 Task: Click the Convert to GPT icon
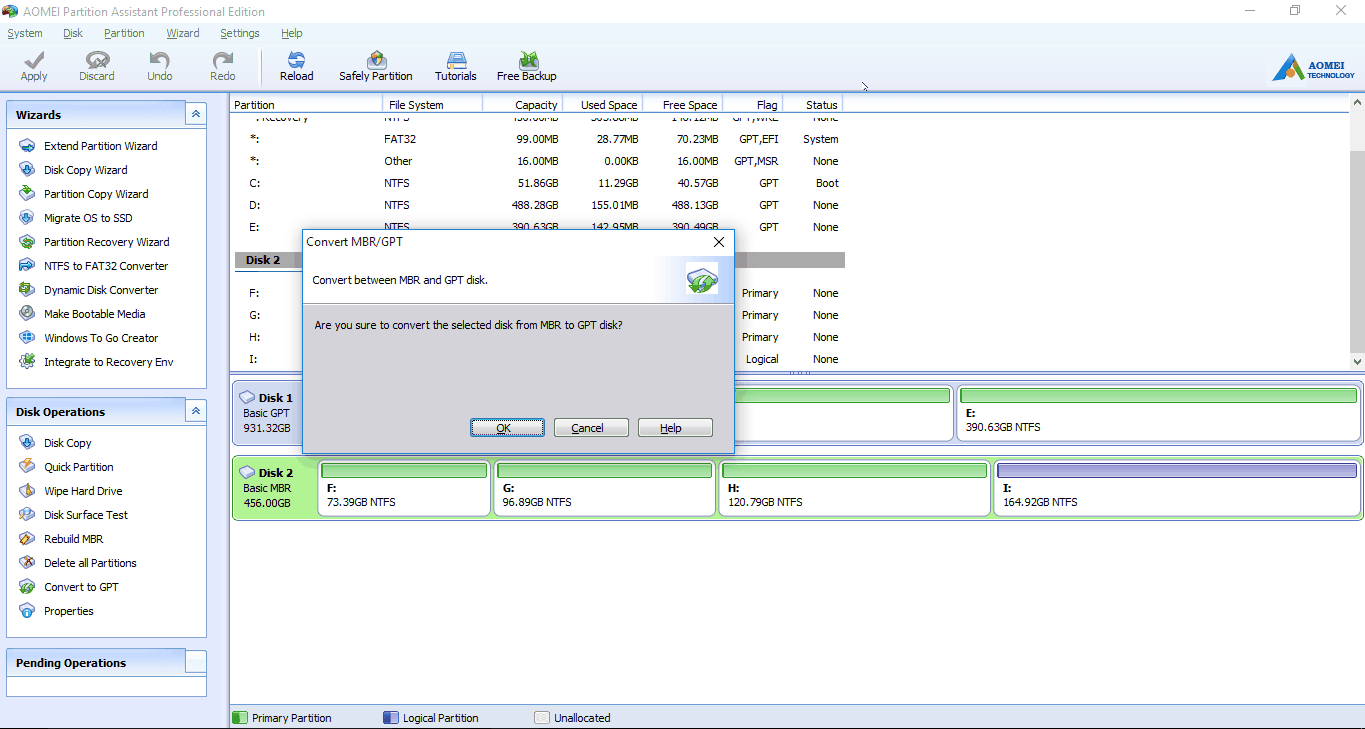click(27, 587)
